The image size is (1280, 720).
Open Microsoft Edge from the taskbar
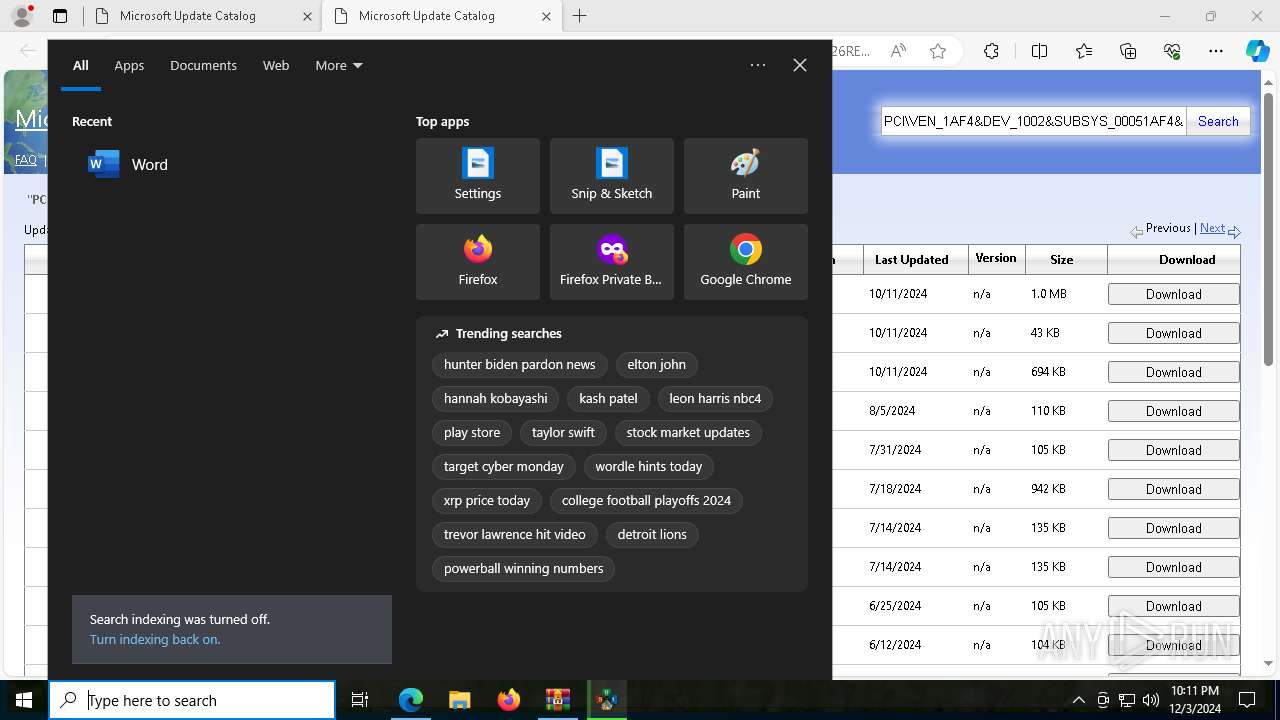point(411,700)
